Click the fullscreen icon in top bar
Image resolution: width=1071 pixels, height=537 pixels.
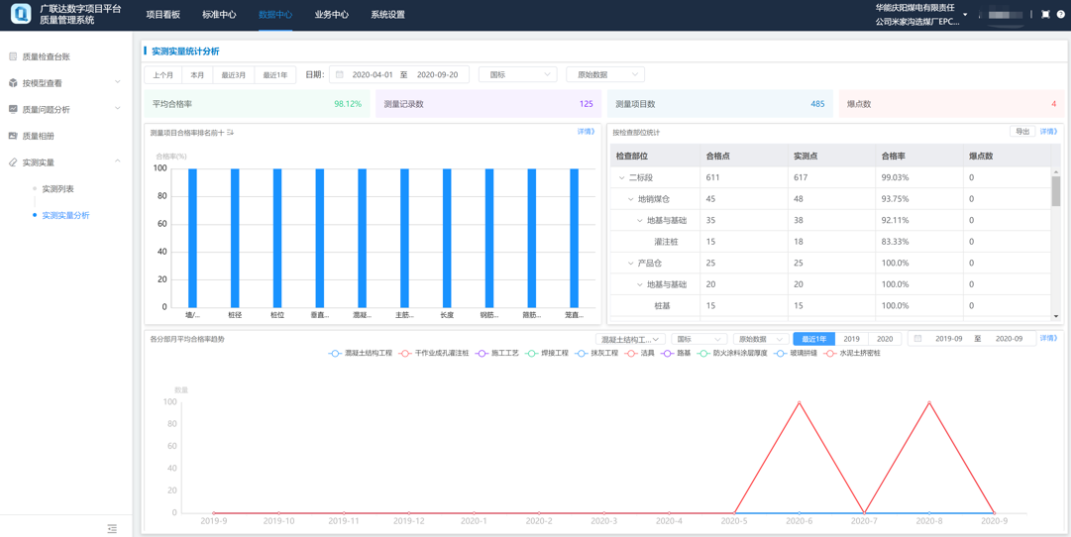pos(1045,15)
